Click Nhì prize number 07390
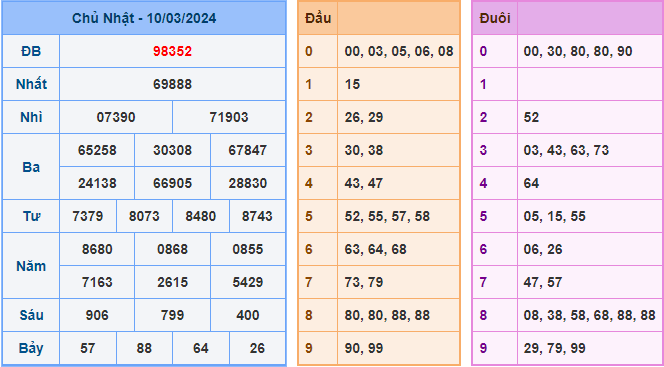664x367 pixels. click(x=116, y=117)
